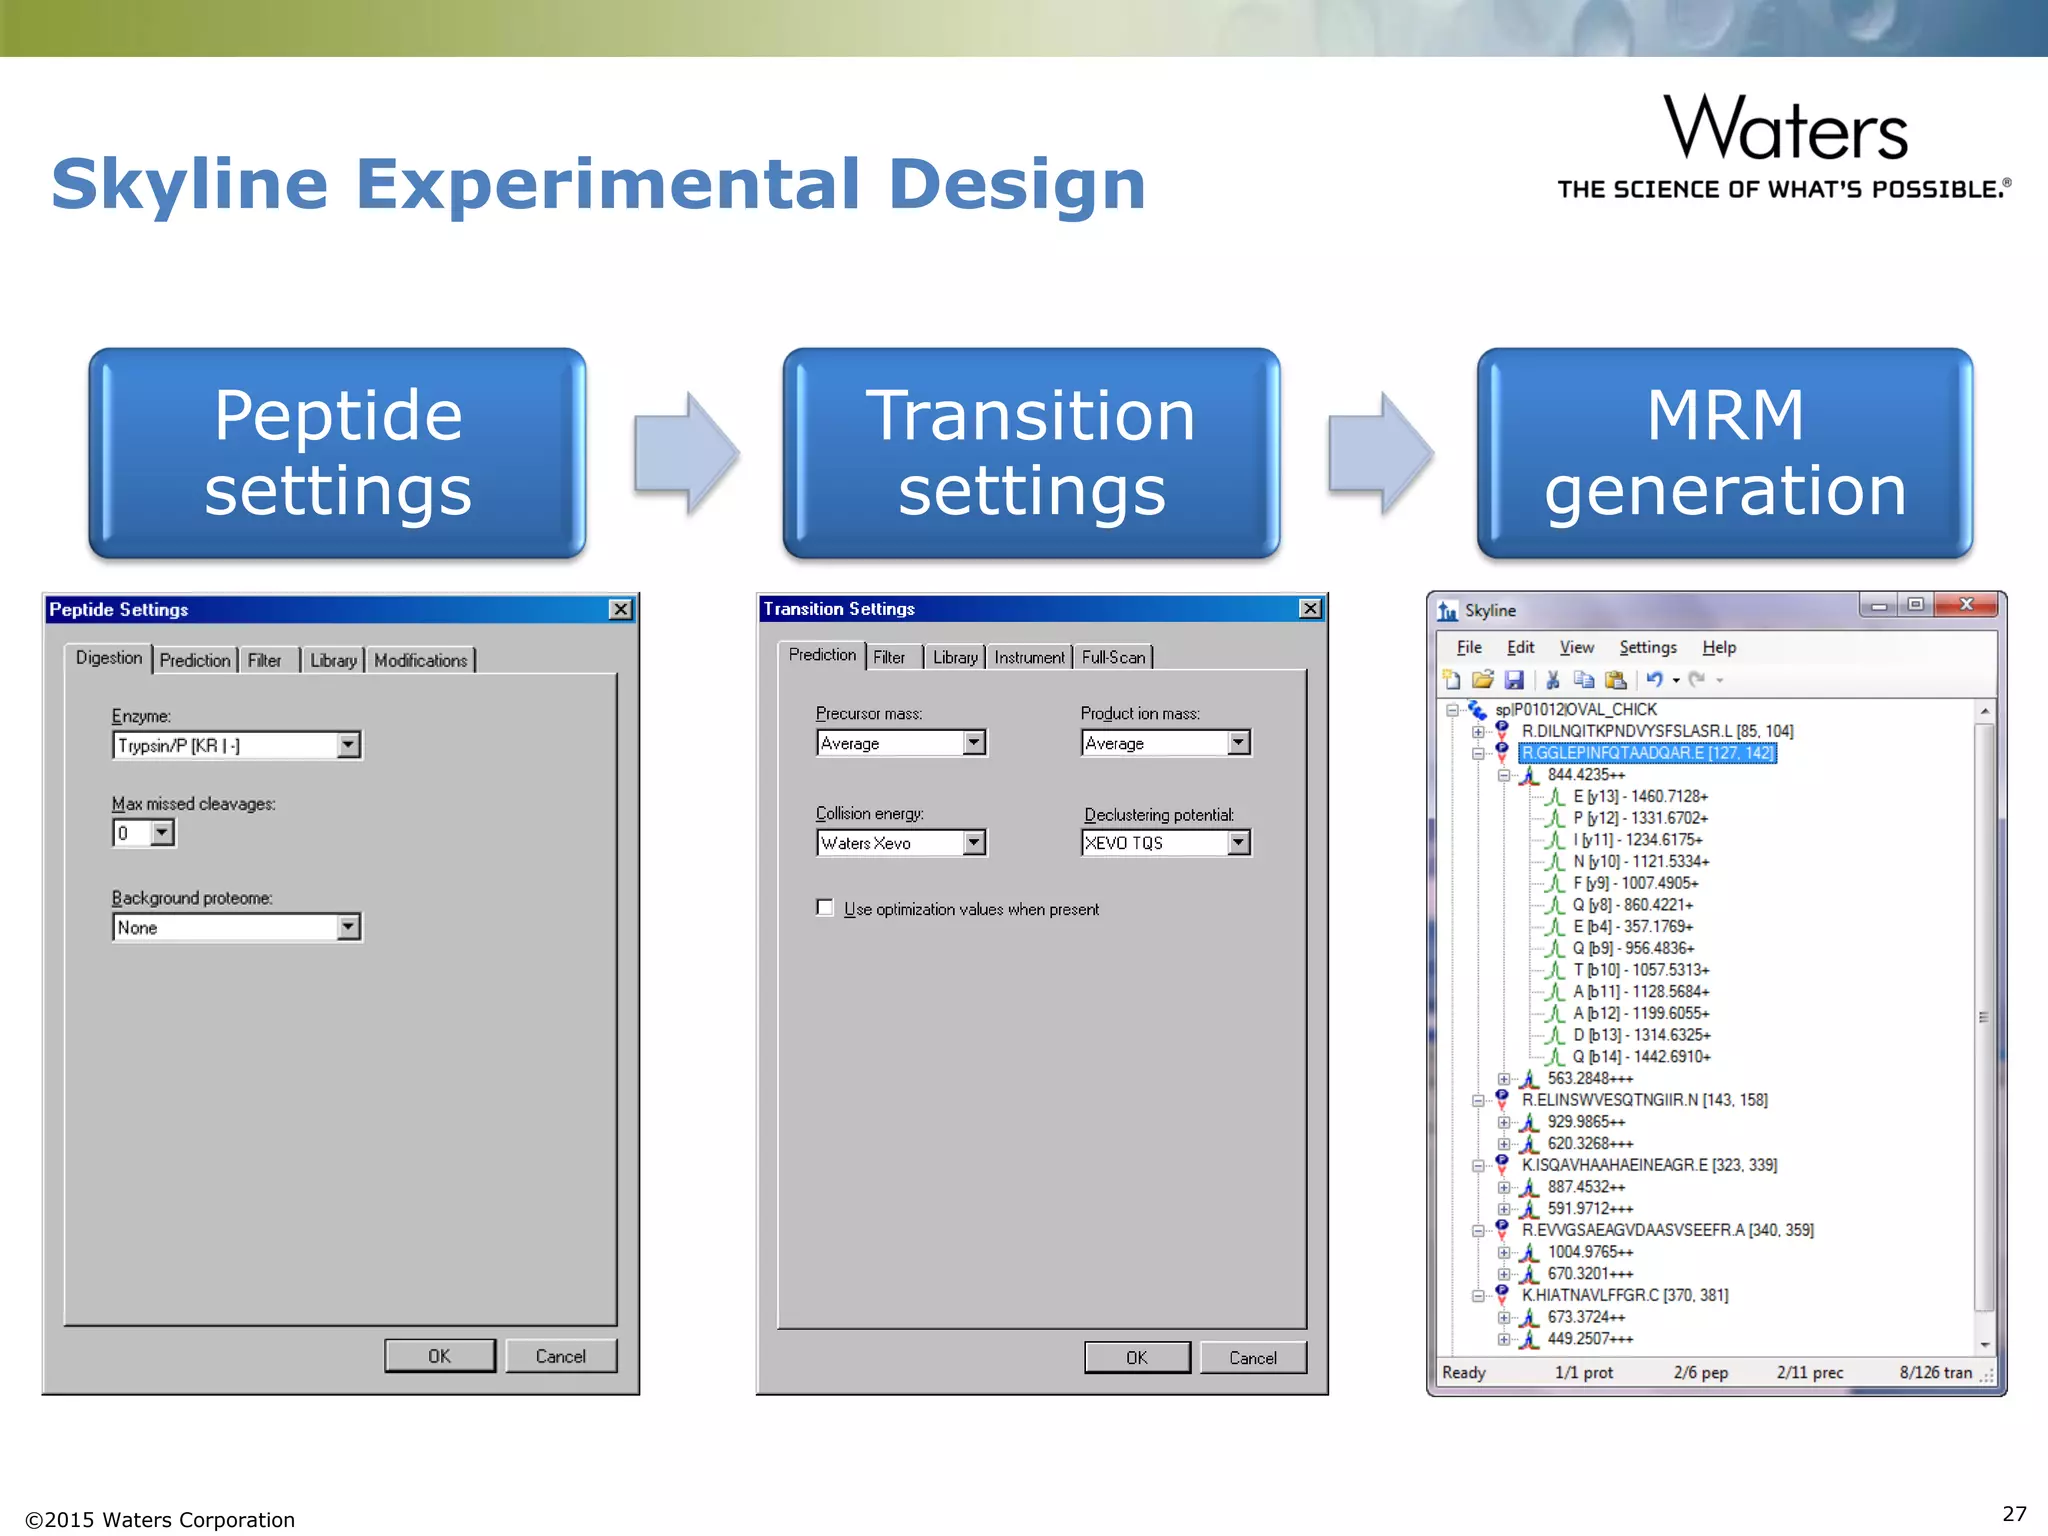Screen dimensions: 2048x1536
Task: Switch to Modifications tab in Peptide Settings
Action: [420, 660]
